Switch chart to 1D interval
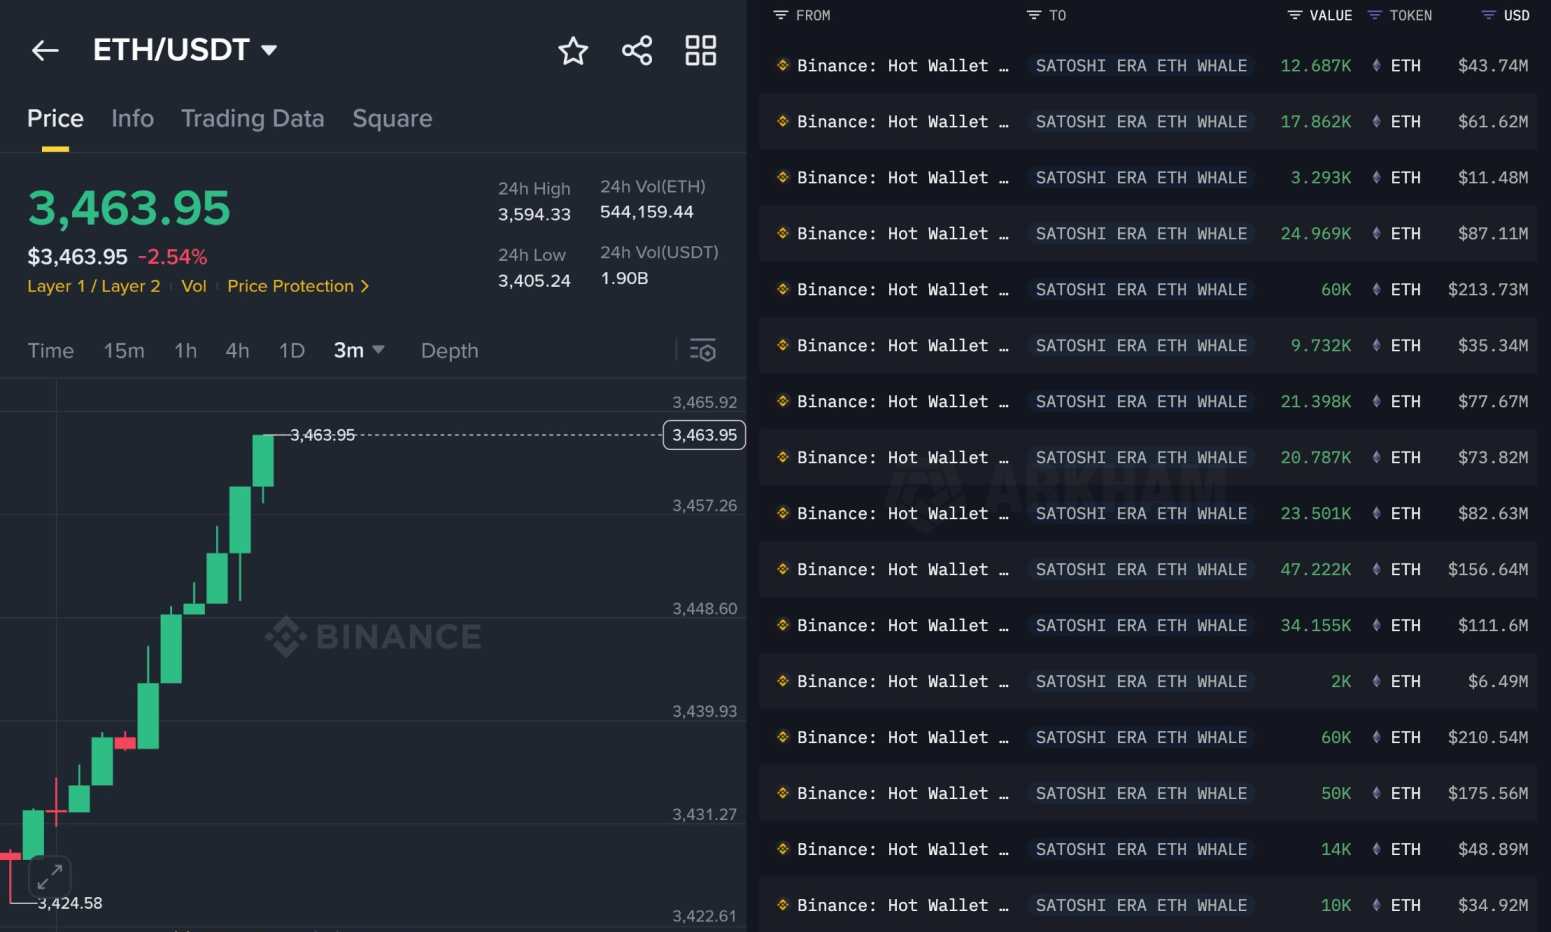1551x932 pixels. click(291, 350)
